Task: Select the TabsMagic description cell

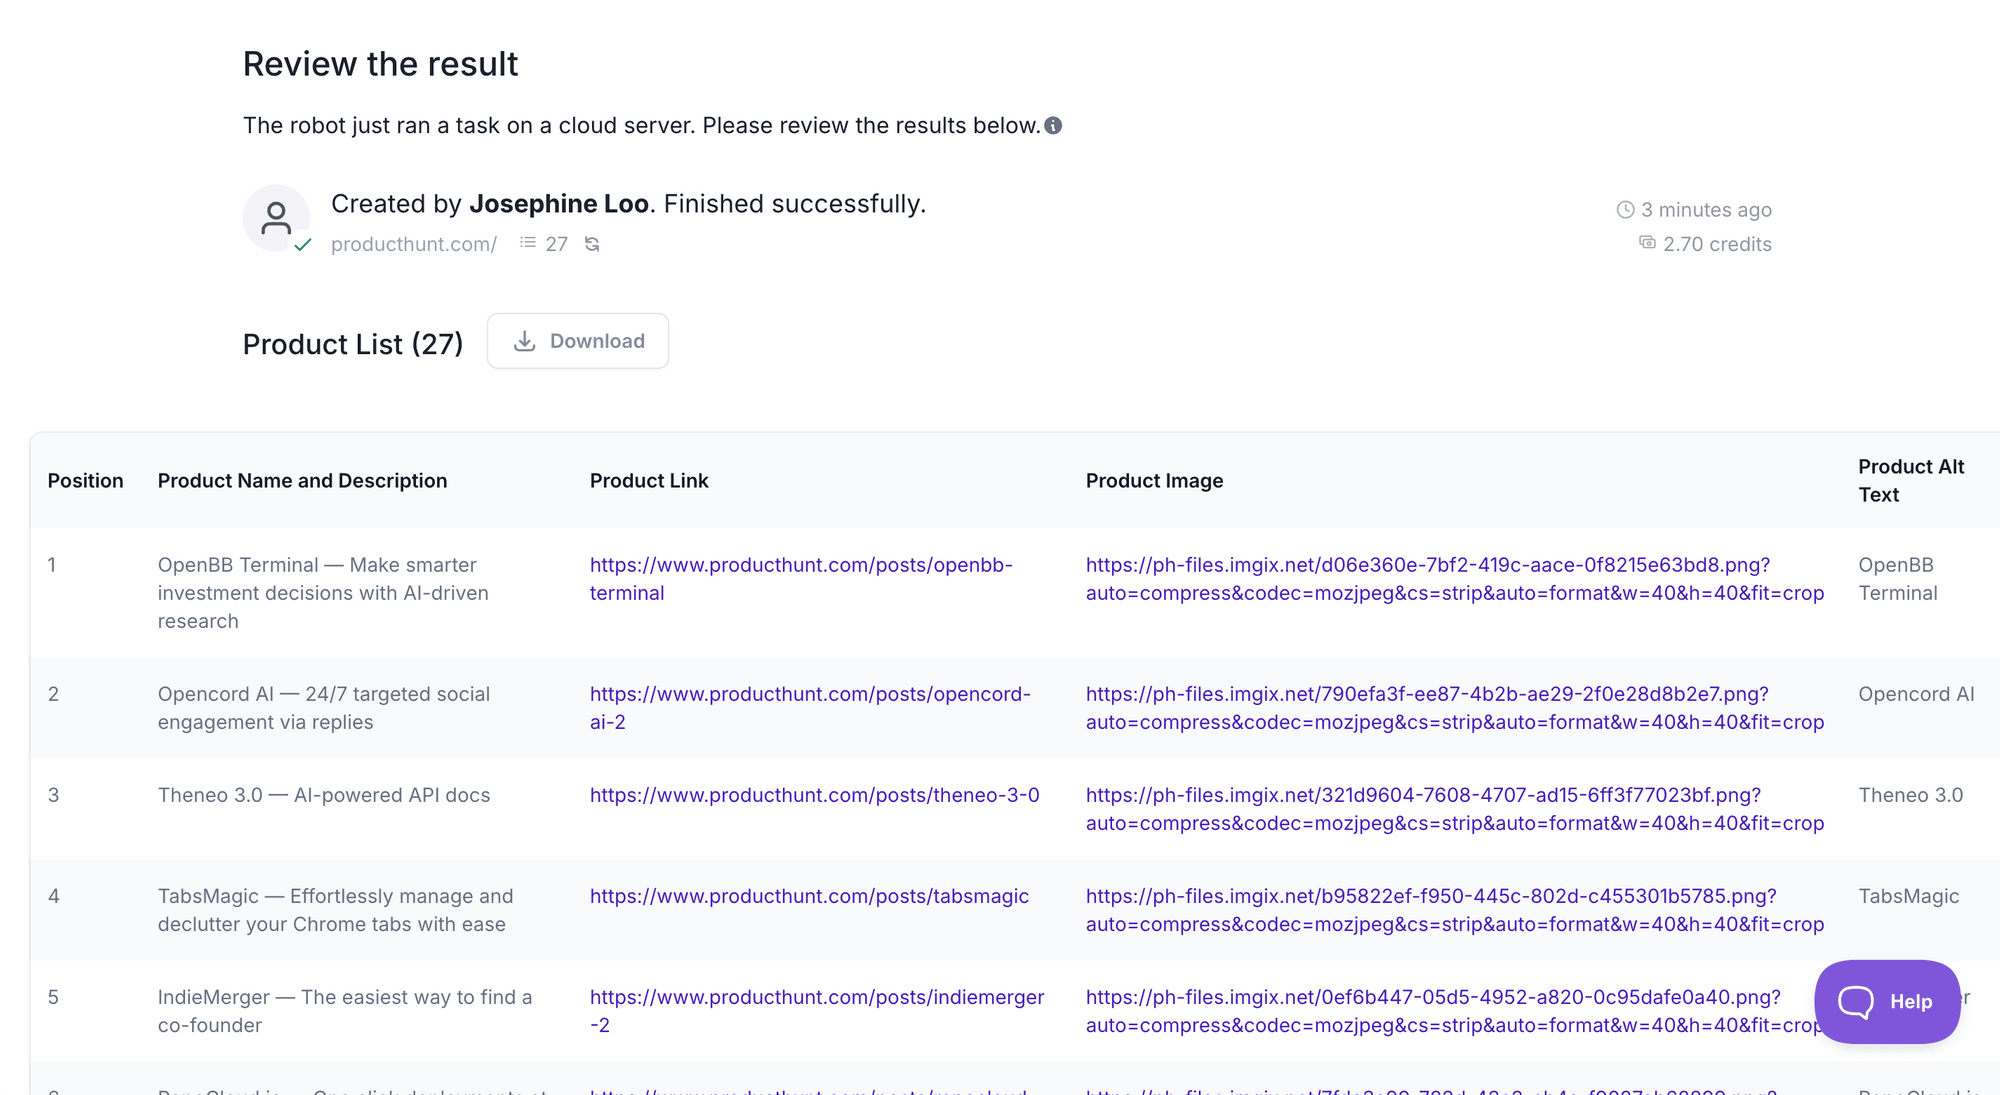Action: [x=335, y=910]
